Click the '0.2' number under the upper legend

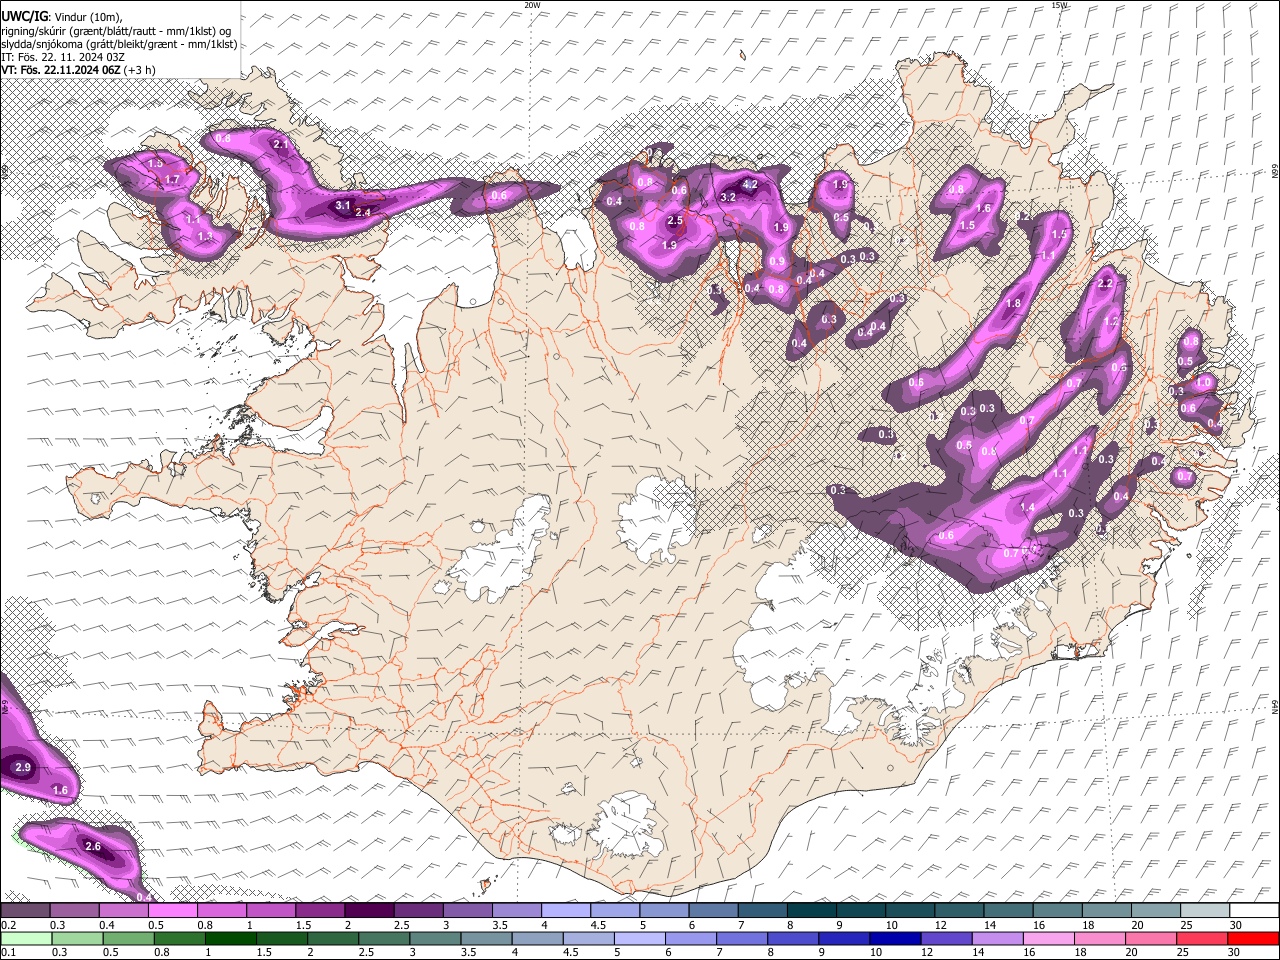point(7,925)
